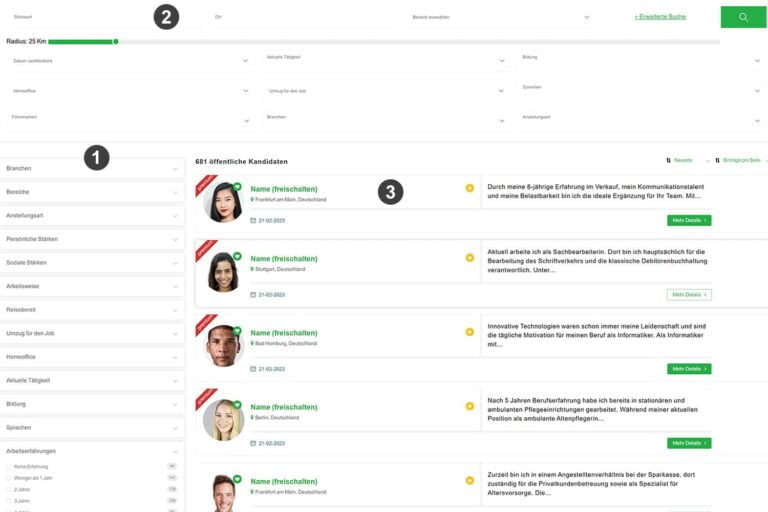The width and height of the screenshot is (768, 512).
Task: Click the sort icon beside Neueste
Action: 668,160
